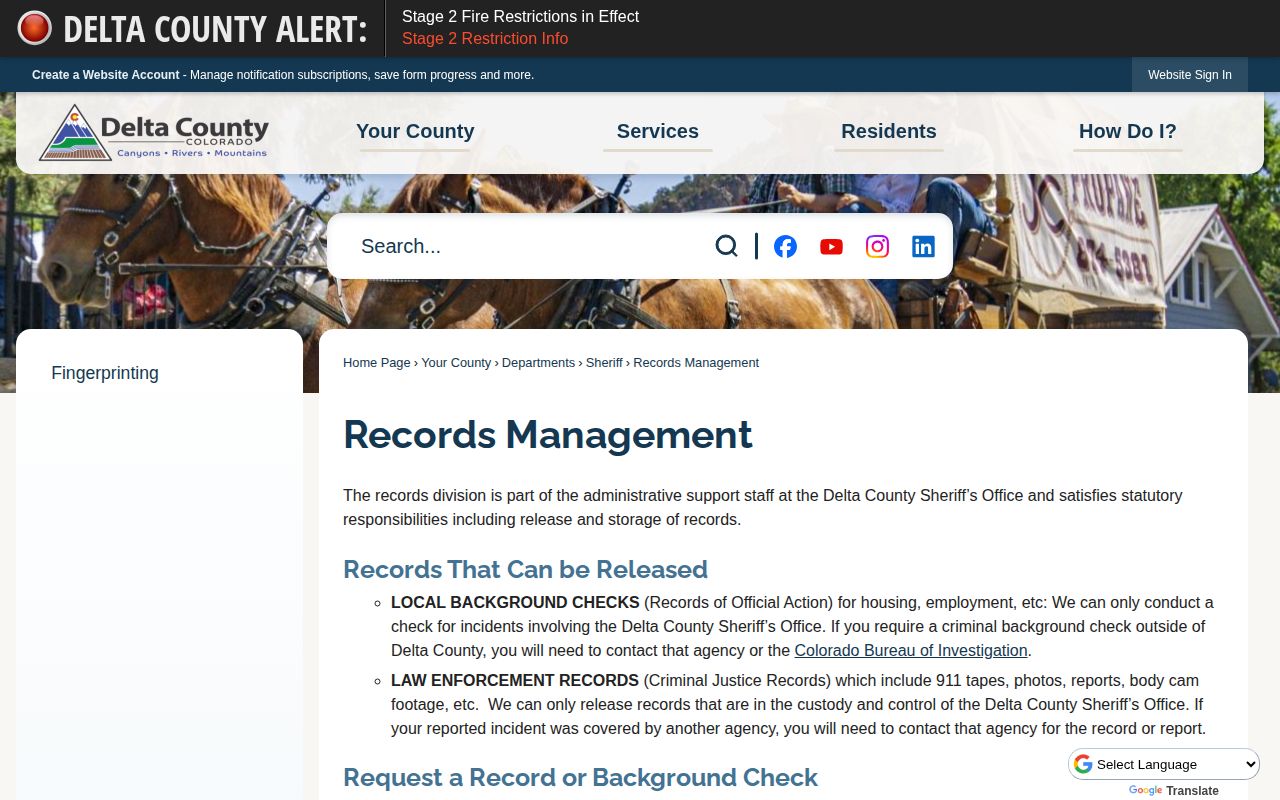Open the Your County menu

coord(415,131)
